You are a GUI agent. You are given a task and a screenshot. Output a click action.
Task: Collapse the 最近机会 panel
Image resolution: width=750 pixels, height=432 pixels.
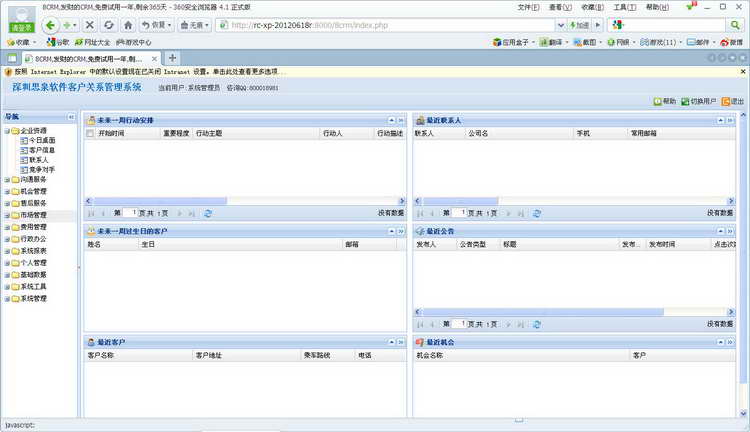click(x=721, y=342)
